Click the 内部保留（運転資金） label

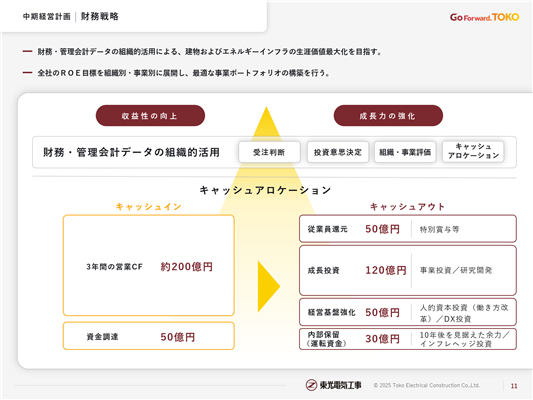tap(327, 339)
